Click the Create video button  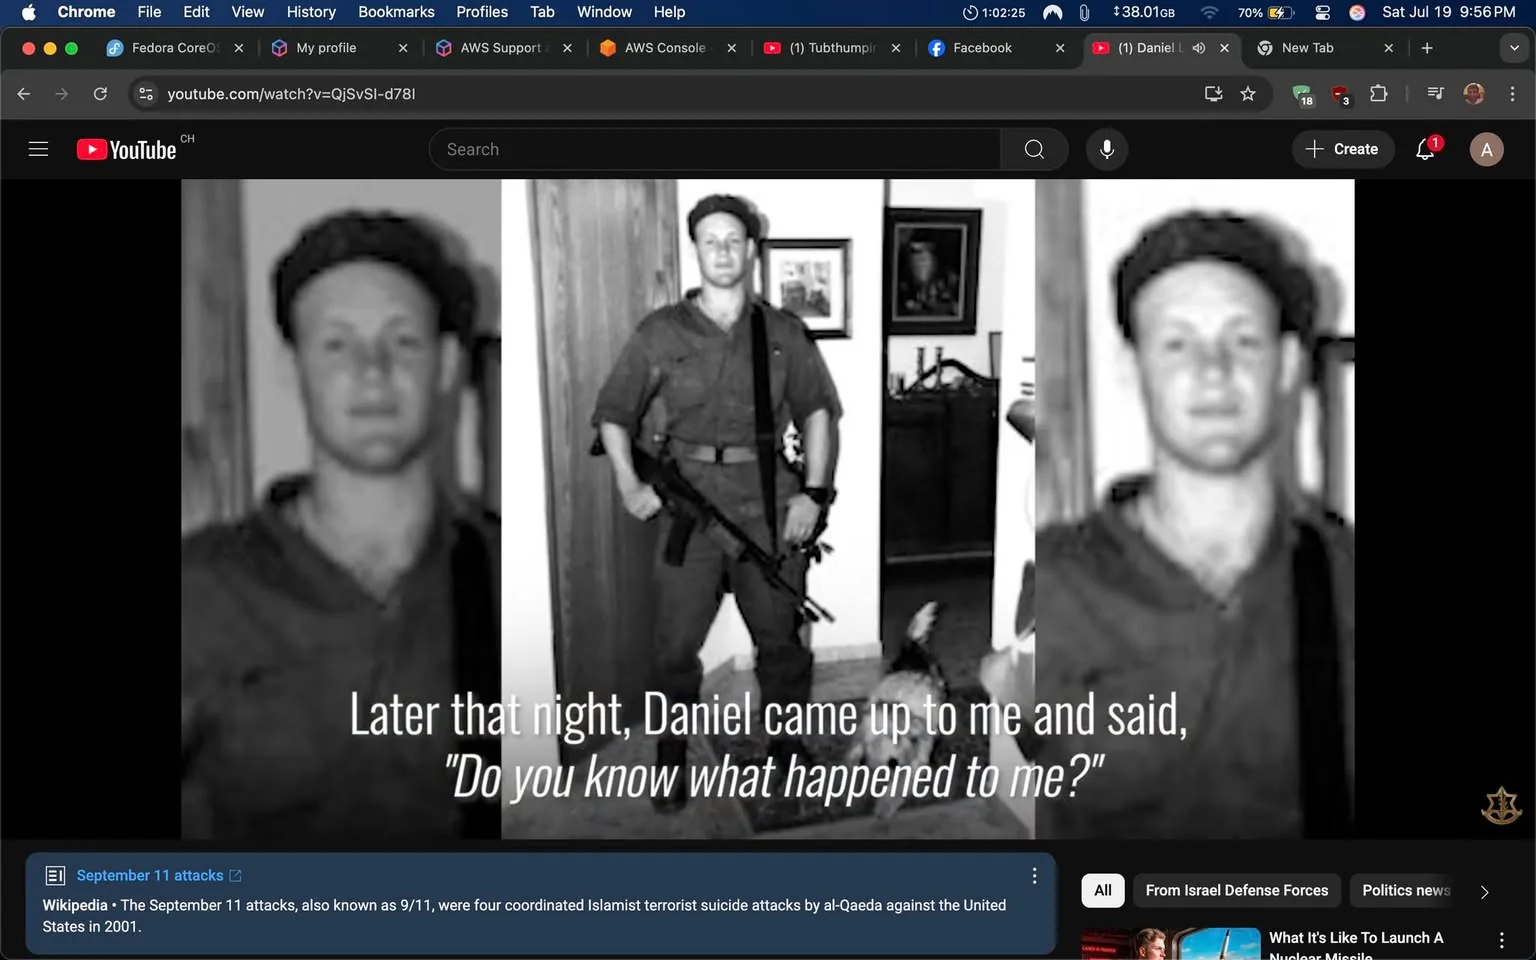[1342, 149]
